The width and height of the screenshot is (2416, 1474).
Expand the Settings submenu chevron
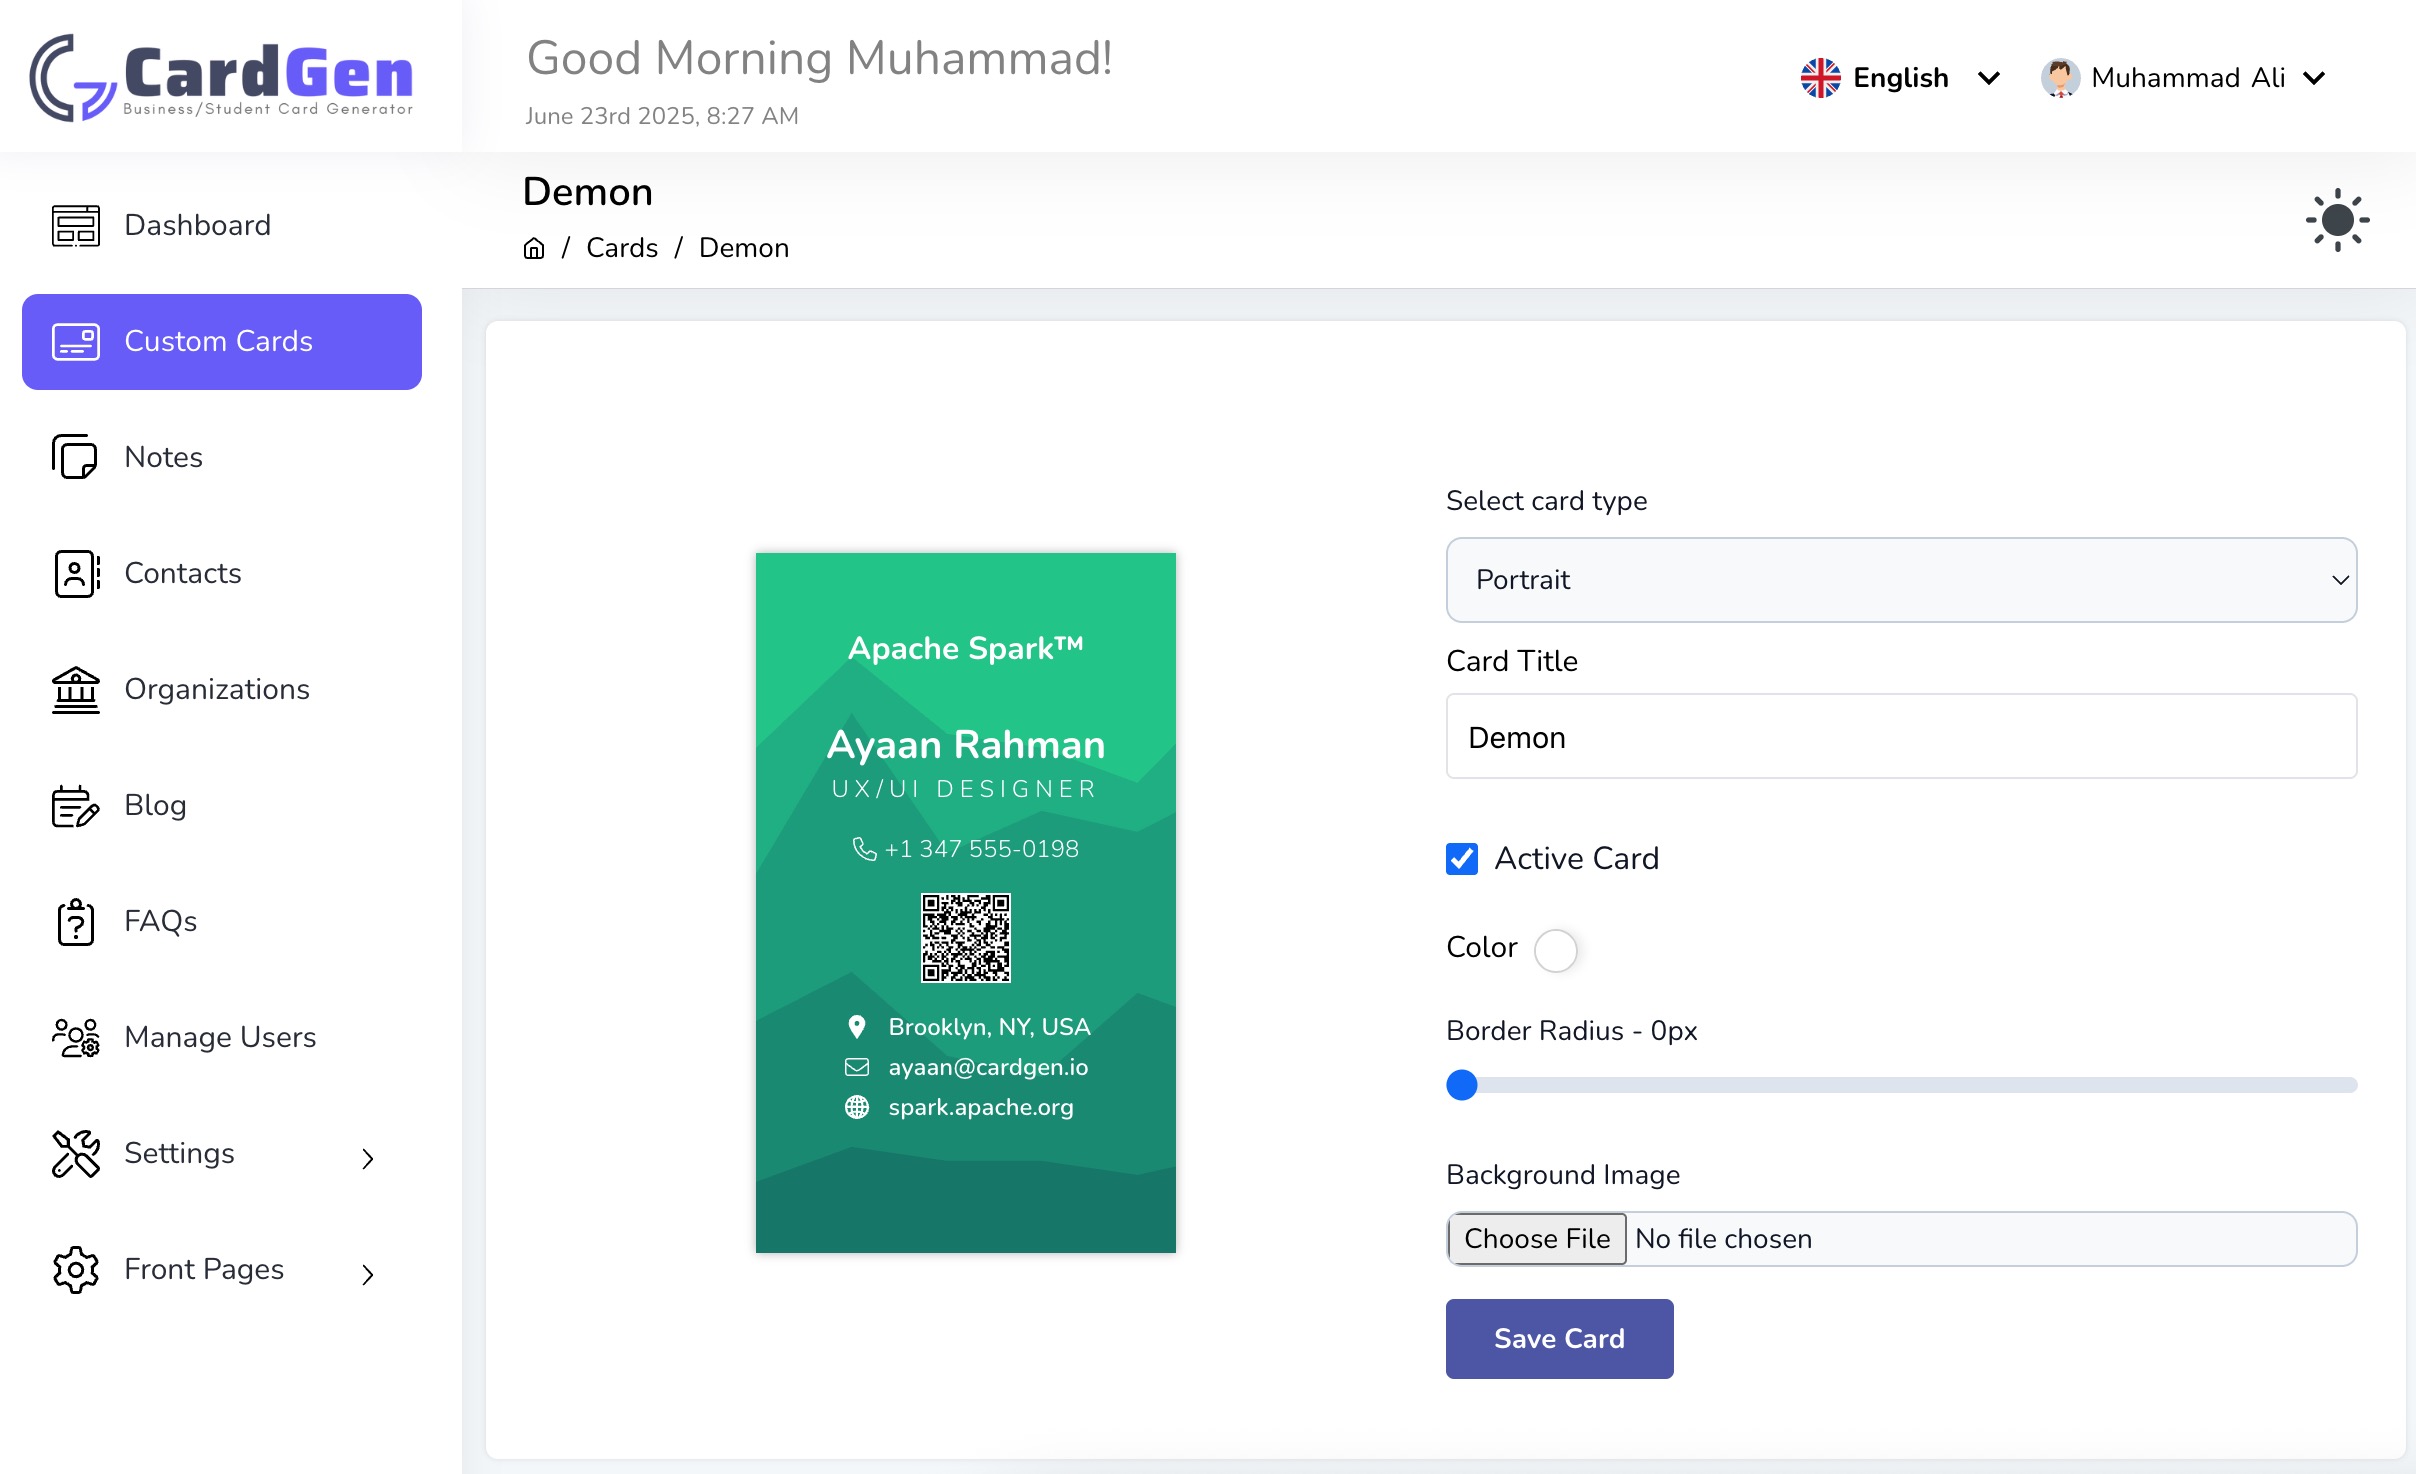pos(368,1158)
